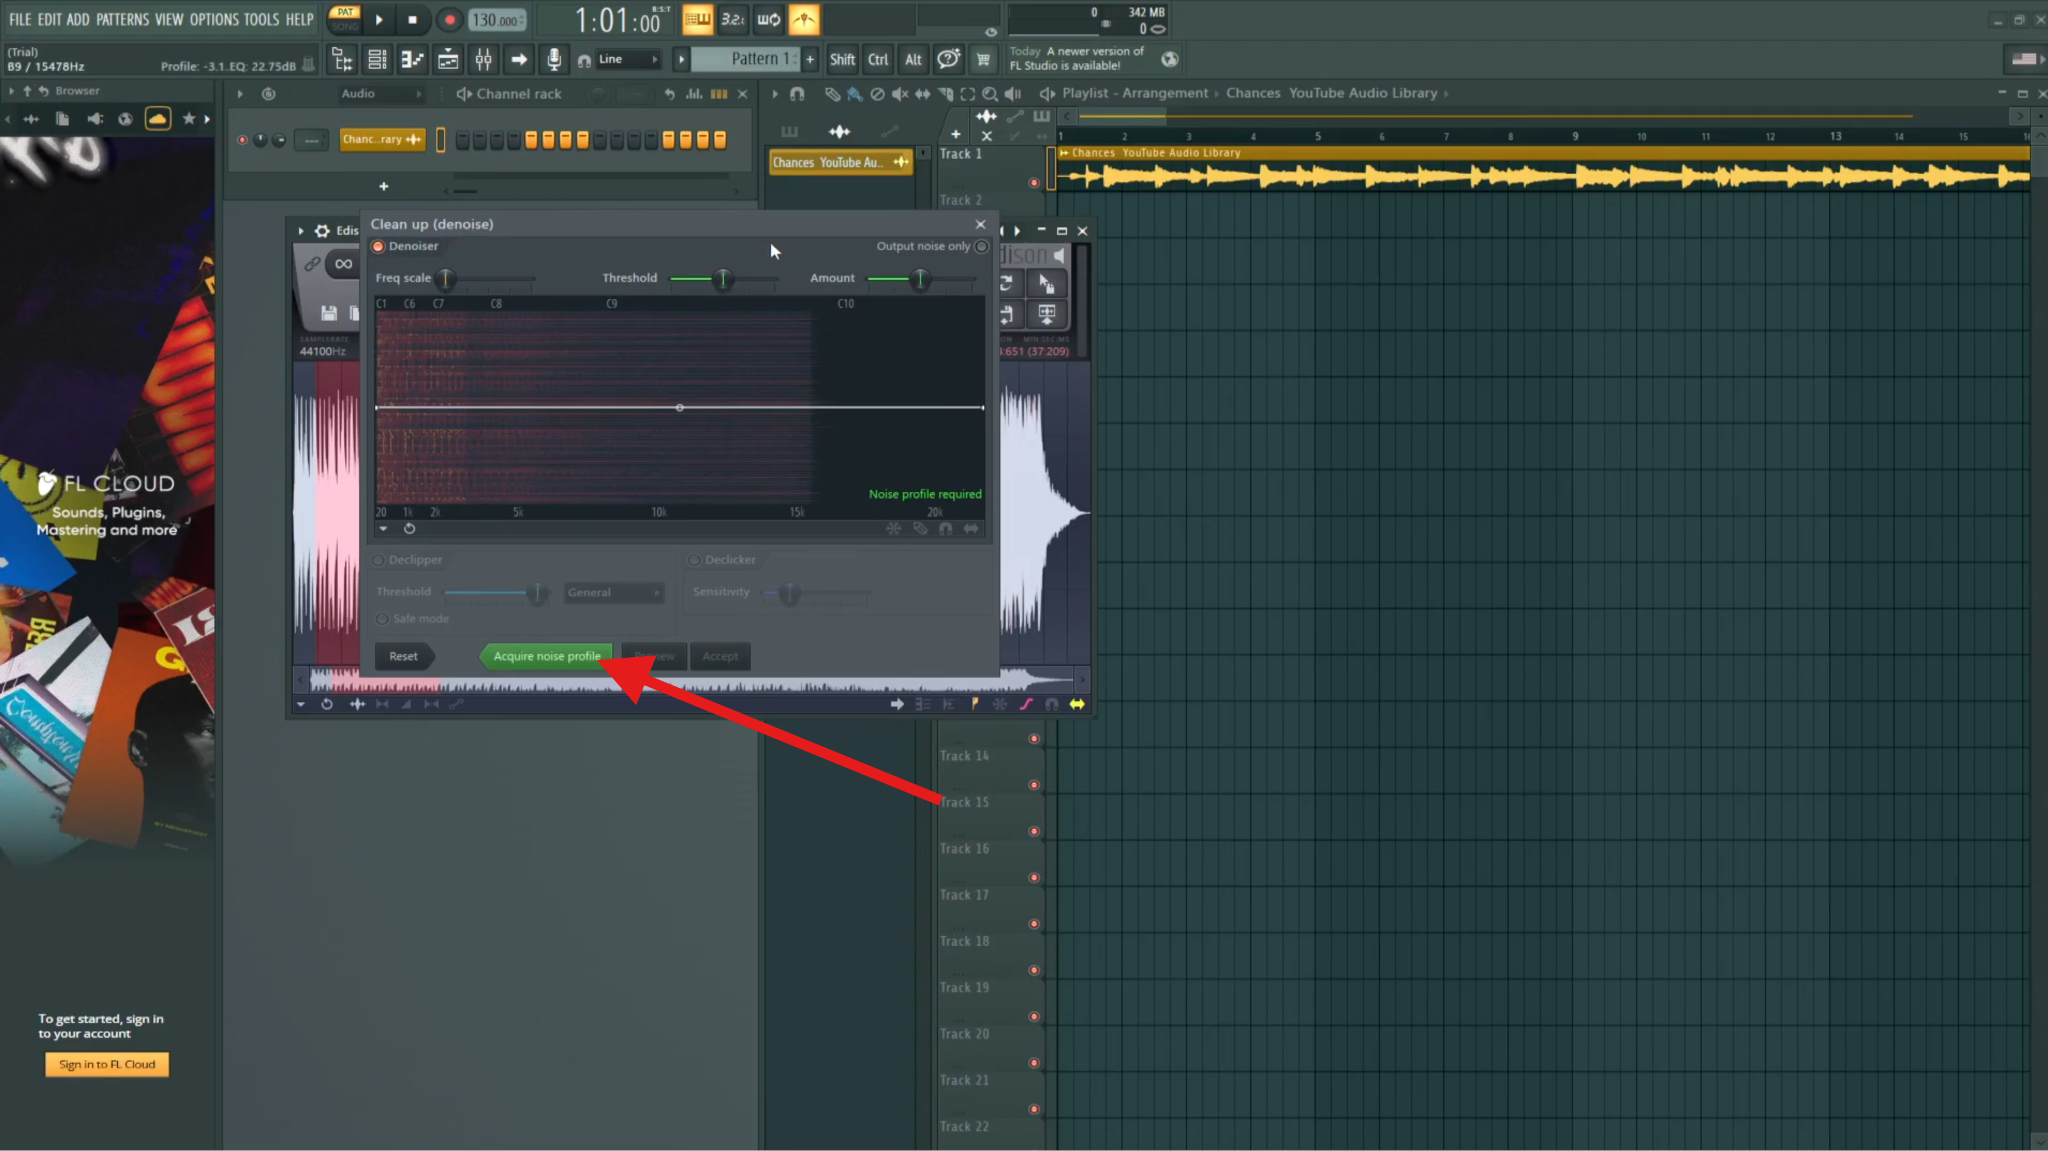
Task: Open the OPTIONS menu
Action: click(x=213, y=18)
